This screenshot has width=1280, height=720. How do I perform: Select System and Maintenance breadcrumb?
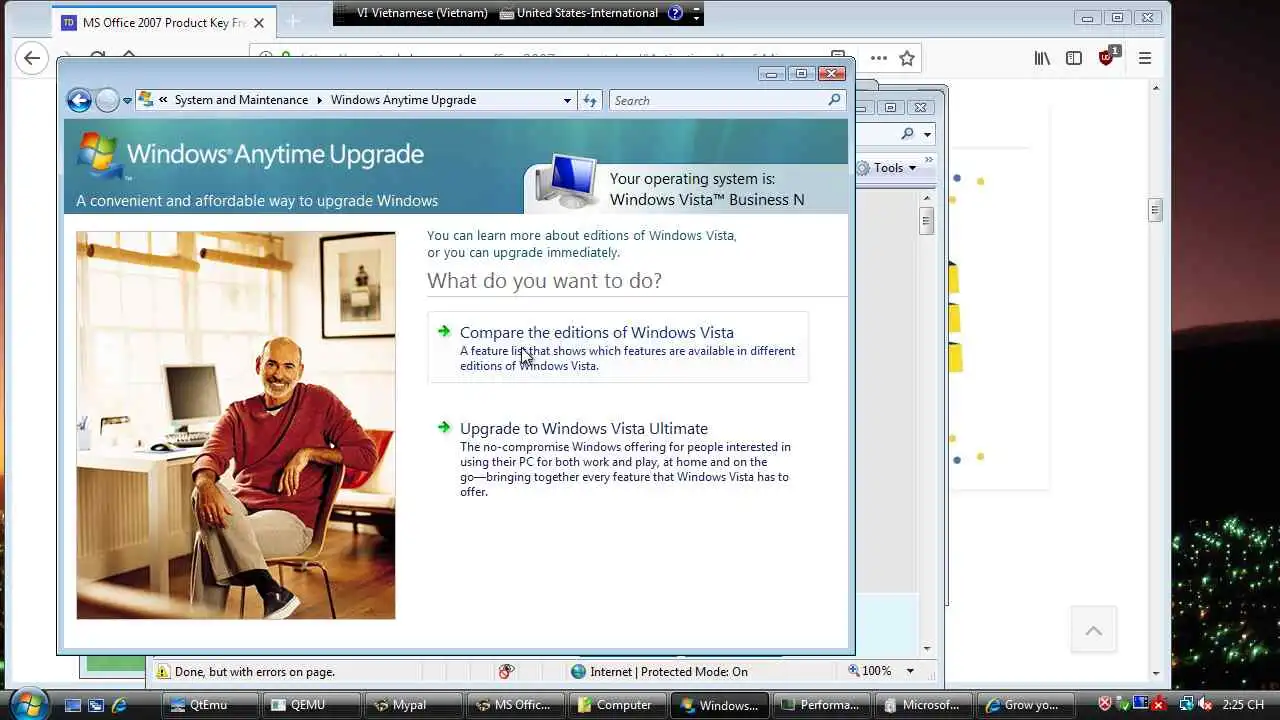241,100
